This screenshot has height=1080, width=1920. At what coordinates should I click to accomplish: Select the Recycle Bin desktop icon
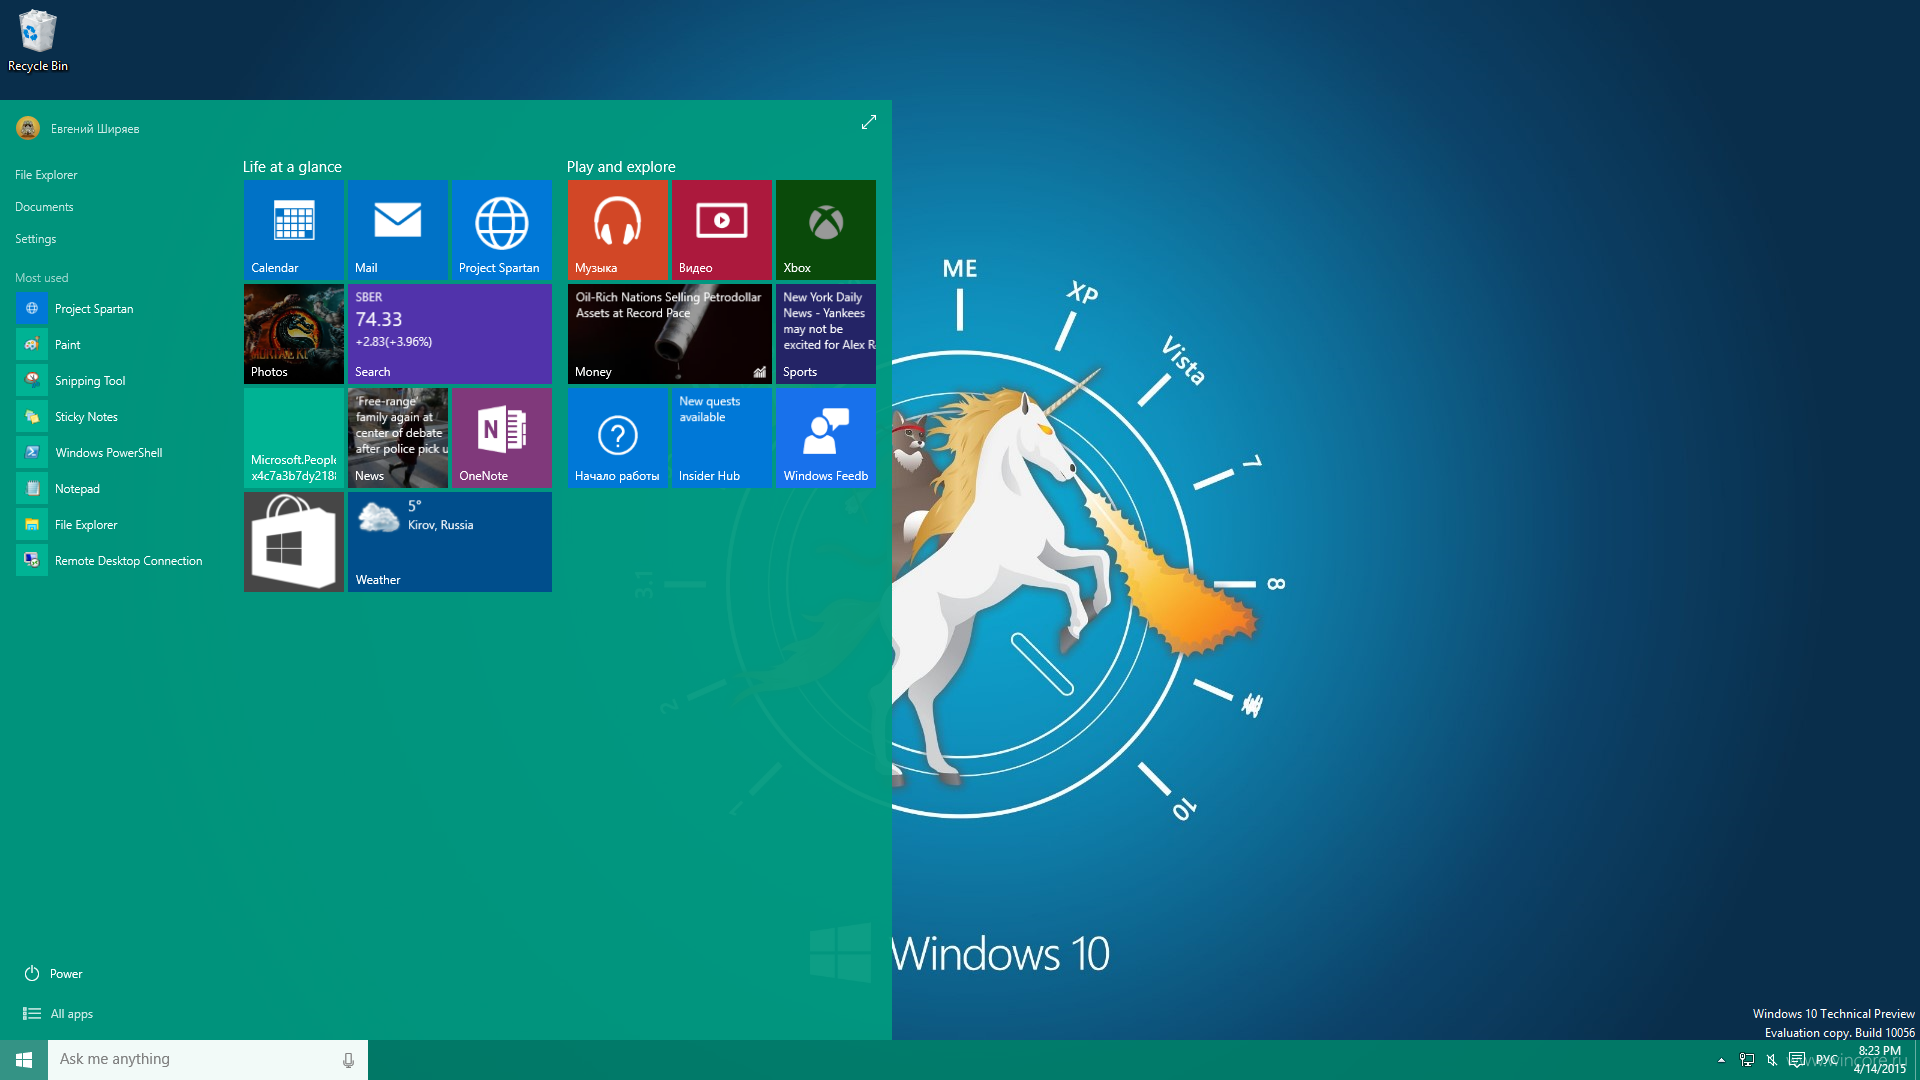(38, 41)
